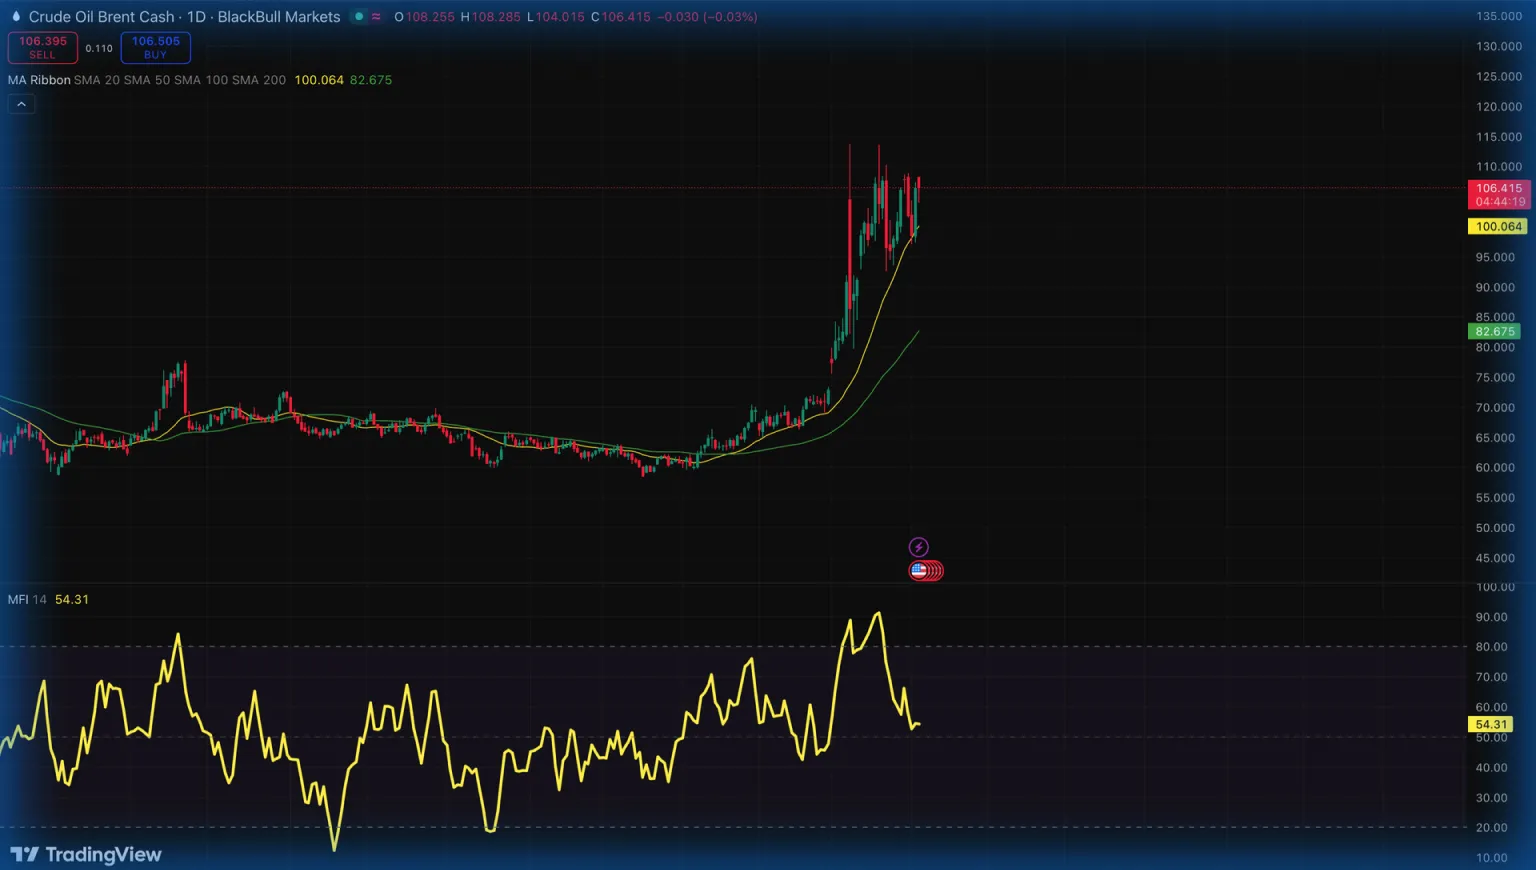Screen dimensions: 1536x870
Task: Click the pink data delay wave icon
Action: [376, 16]
